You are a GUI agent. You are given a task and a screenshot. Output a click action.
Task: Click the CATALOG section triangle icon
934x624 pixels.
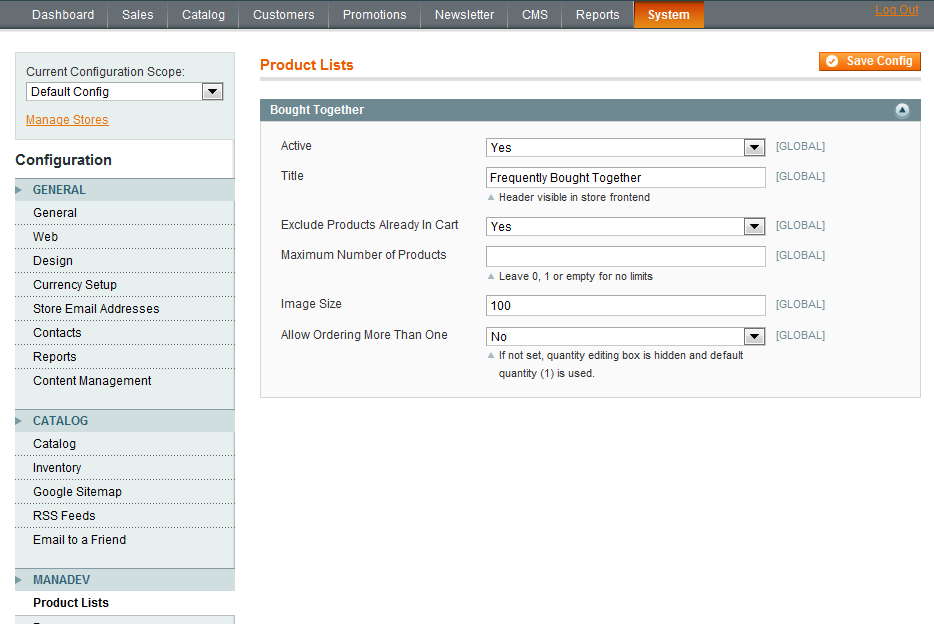(18, 421)
